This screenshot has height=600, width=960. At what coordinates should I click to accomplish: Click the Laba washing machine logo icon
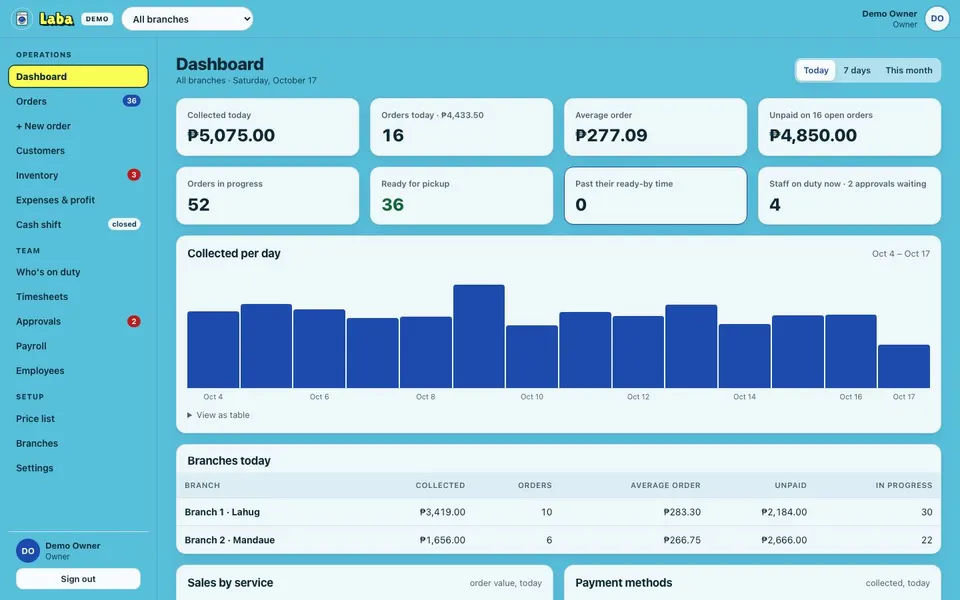[x=22, y=19]
